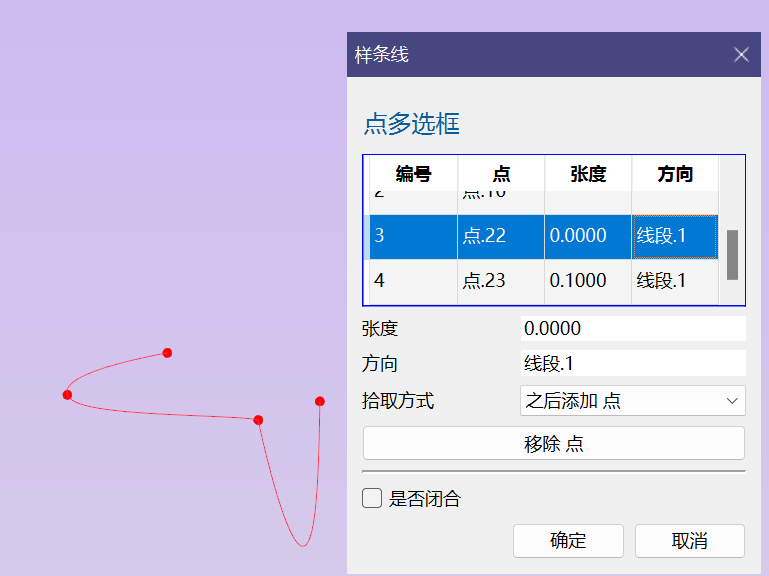Enable the 是否闭合 checkbox
The width and height of the screenshot is (769, 576).
click(372, 498)
